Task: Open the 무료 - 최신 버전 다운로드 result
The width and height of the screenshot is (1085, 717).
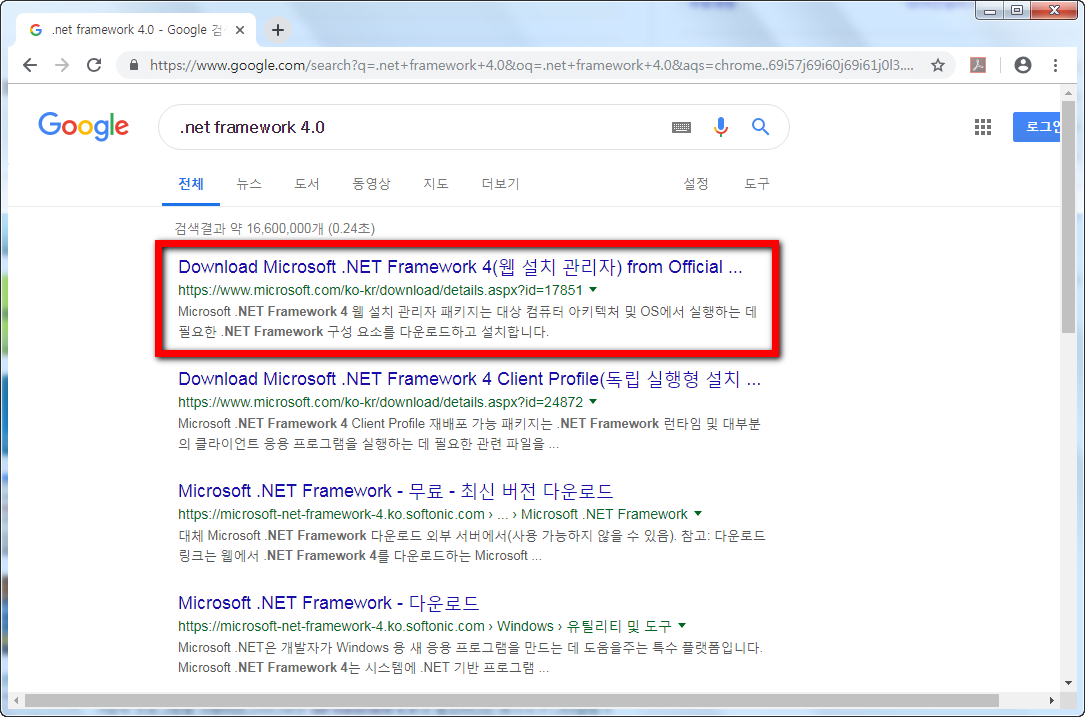Action: pyautogui.click(x=396, y=491)
